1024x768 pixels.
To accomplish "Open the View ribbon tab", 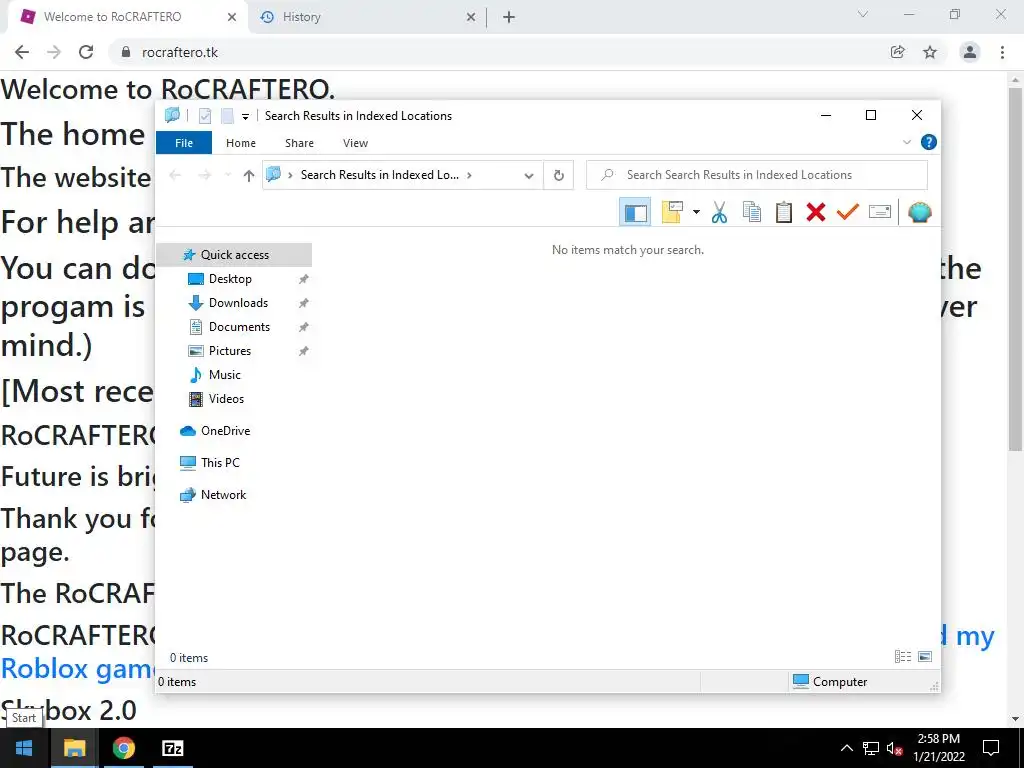I will point(355,143).
